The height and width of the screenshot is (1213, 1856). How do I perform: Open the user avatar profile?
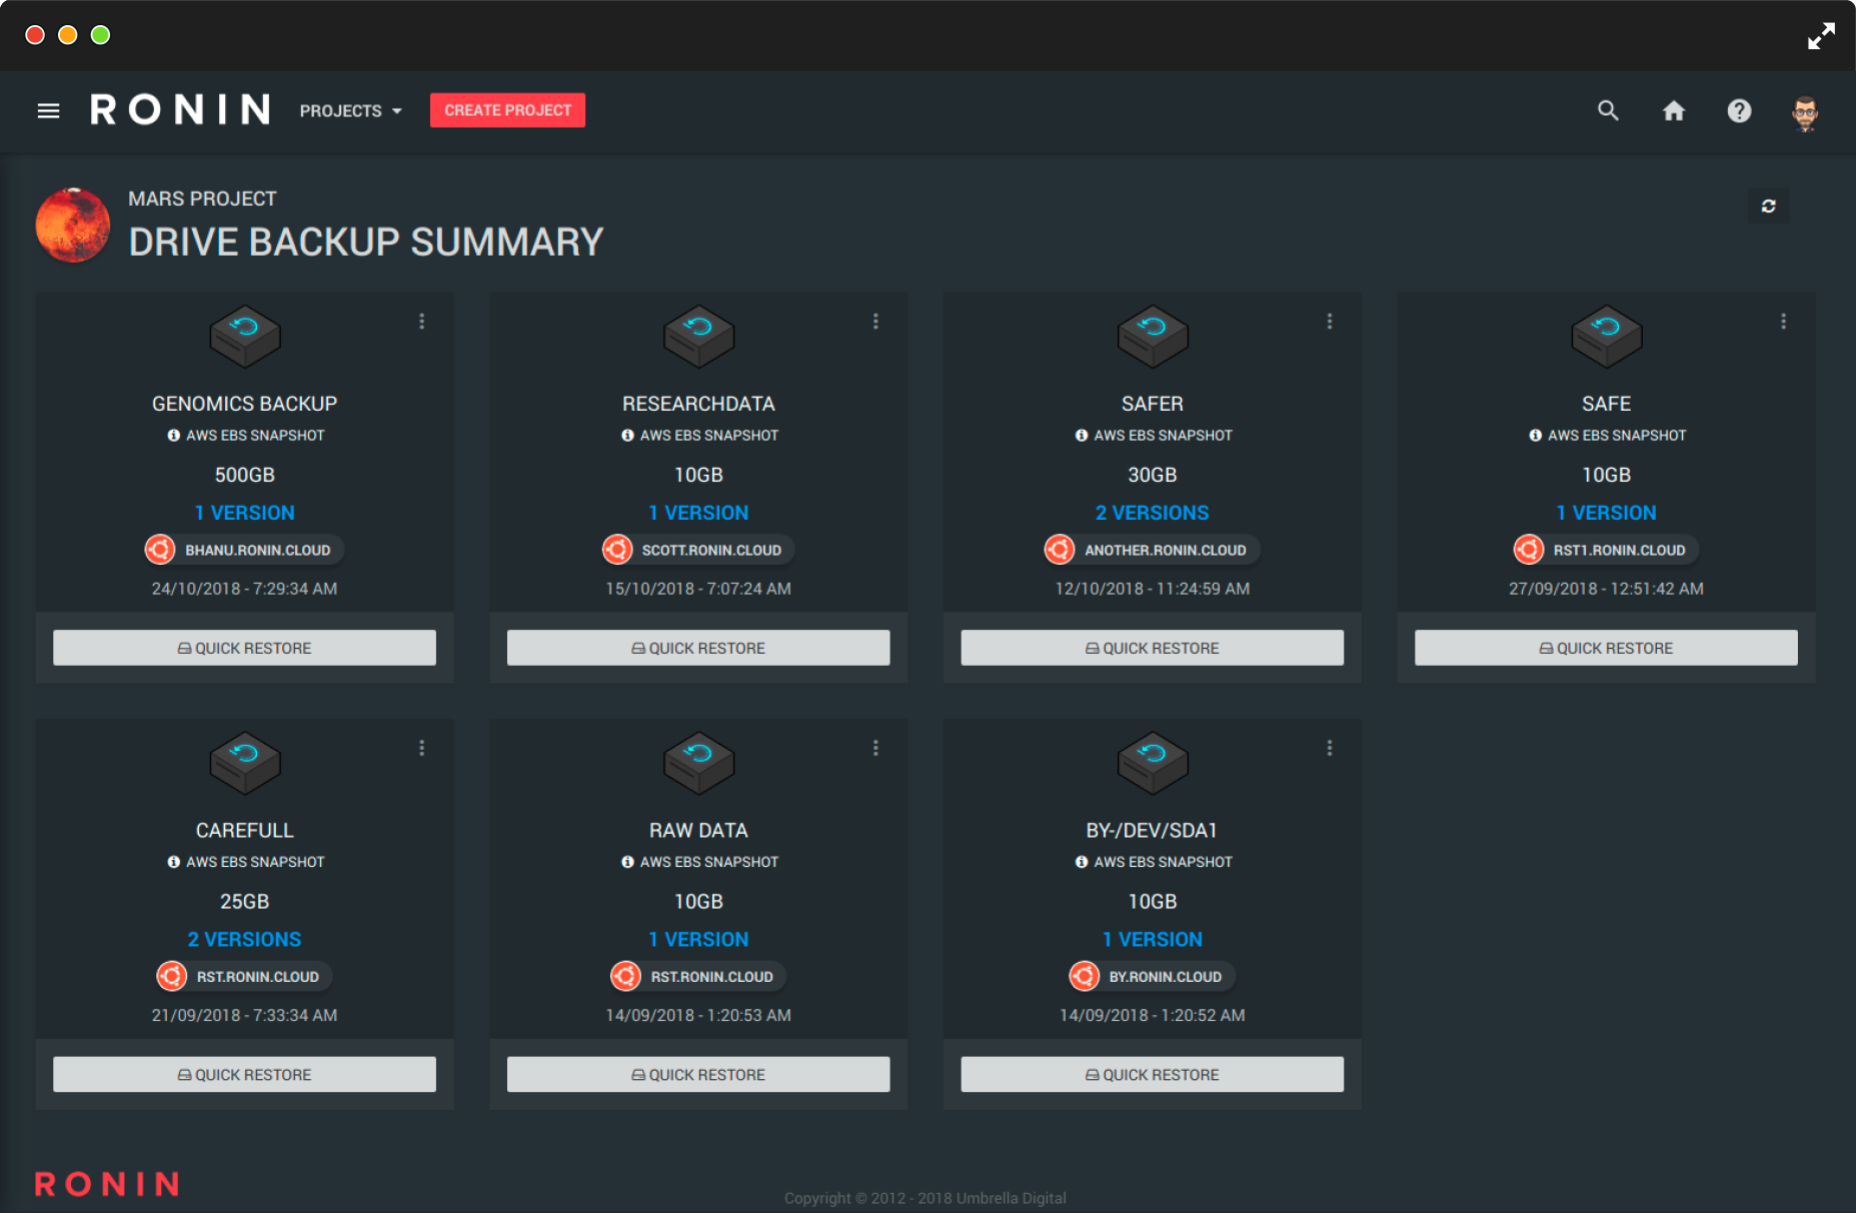pyautogui.click(x=1804, y=113)
